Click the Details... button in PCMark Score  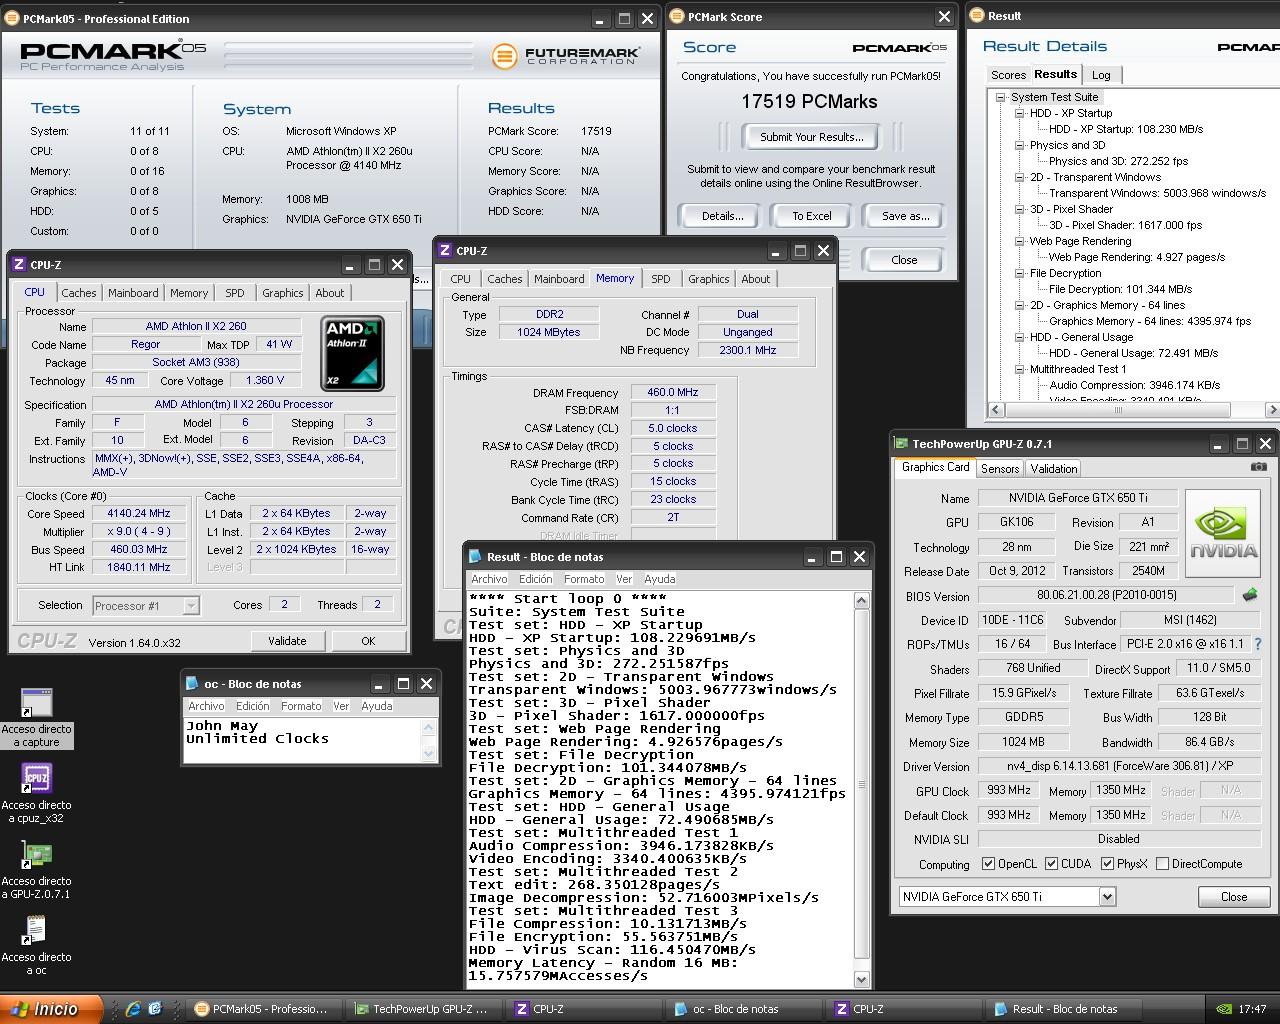722,216
